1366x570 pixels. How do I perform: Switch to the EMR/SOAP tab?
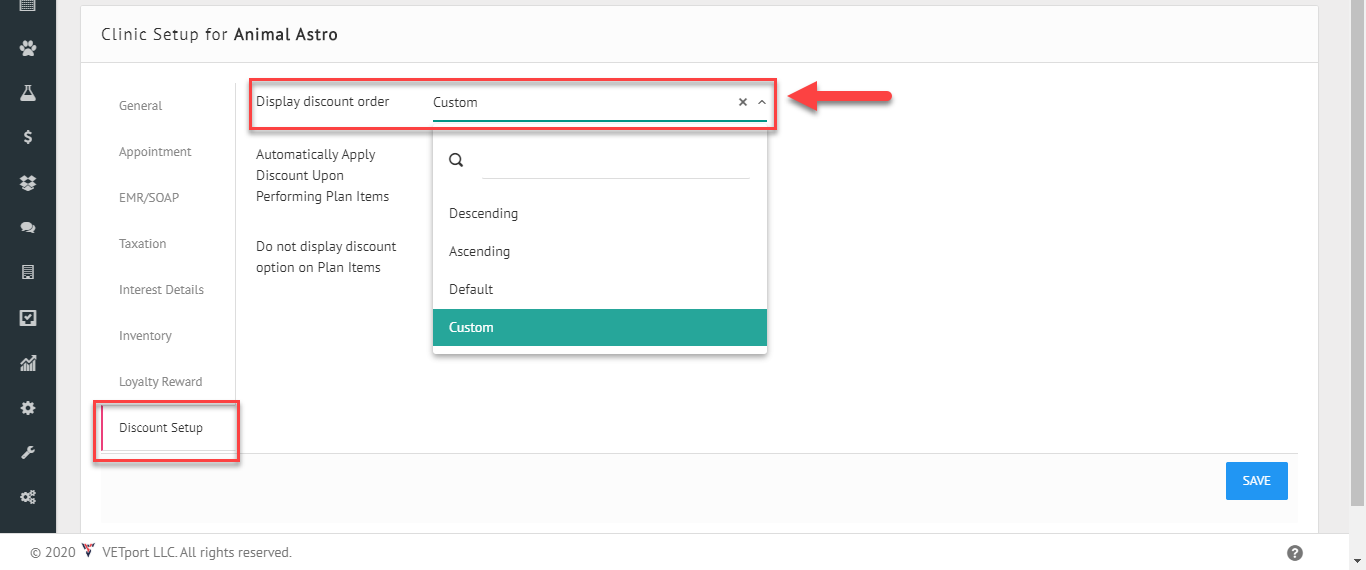tap(149, 198)
